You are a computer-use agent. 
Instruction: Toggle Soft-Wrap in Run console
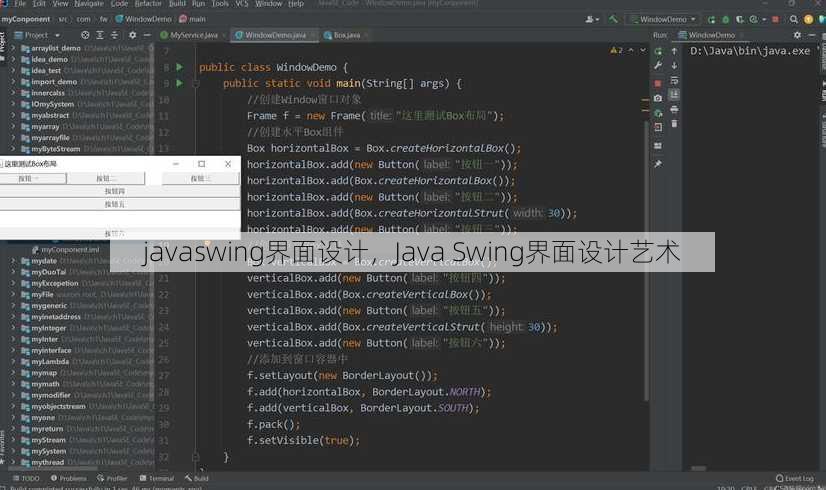click(x=674, y=81)
